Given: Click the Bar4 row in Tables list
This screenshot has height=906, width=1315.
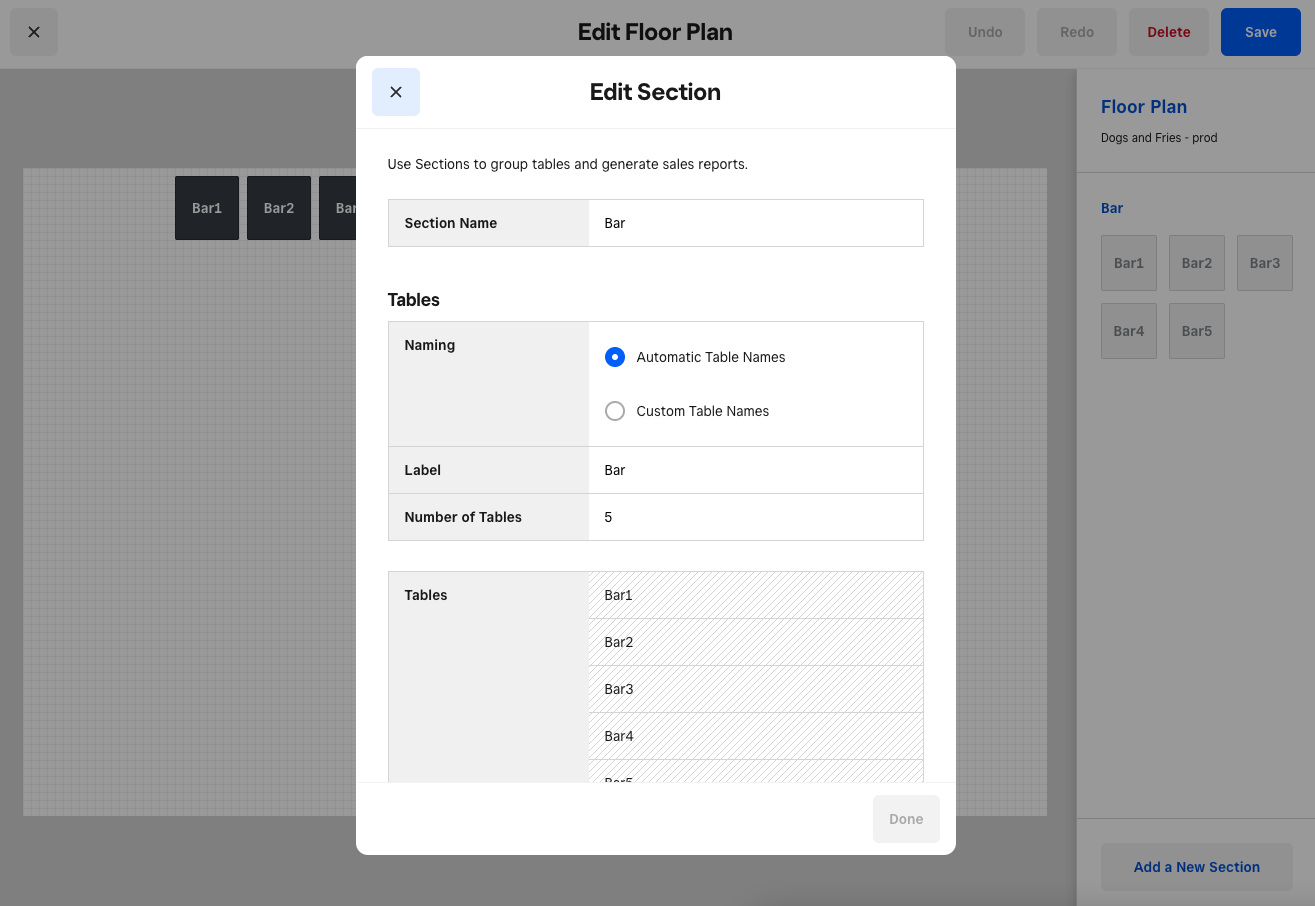Looking at the screenshot, I should pos(756,736).
